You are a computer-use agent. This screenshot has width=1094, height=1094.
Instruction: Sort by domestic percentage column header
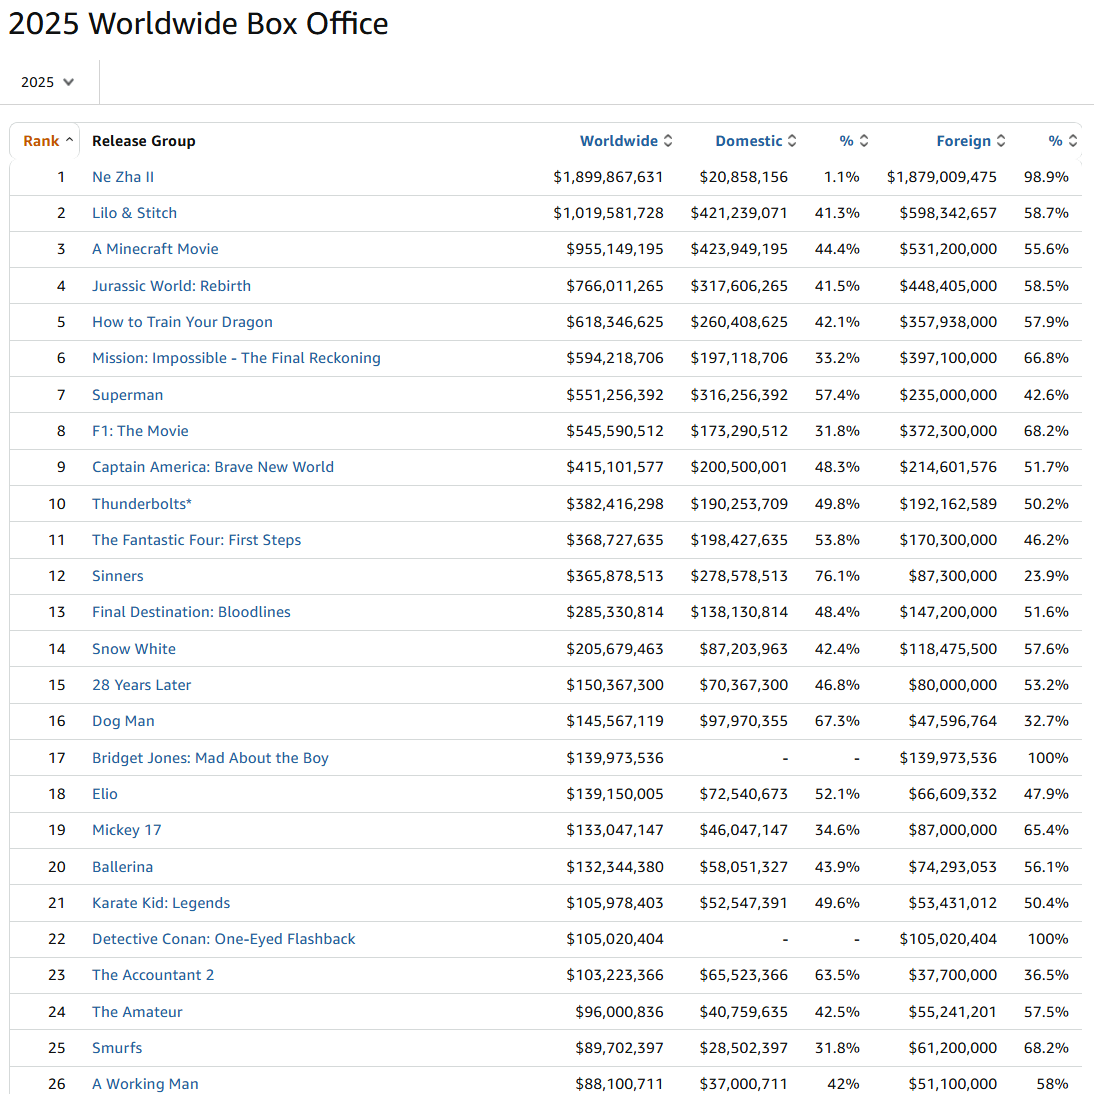[853, 141]
